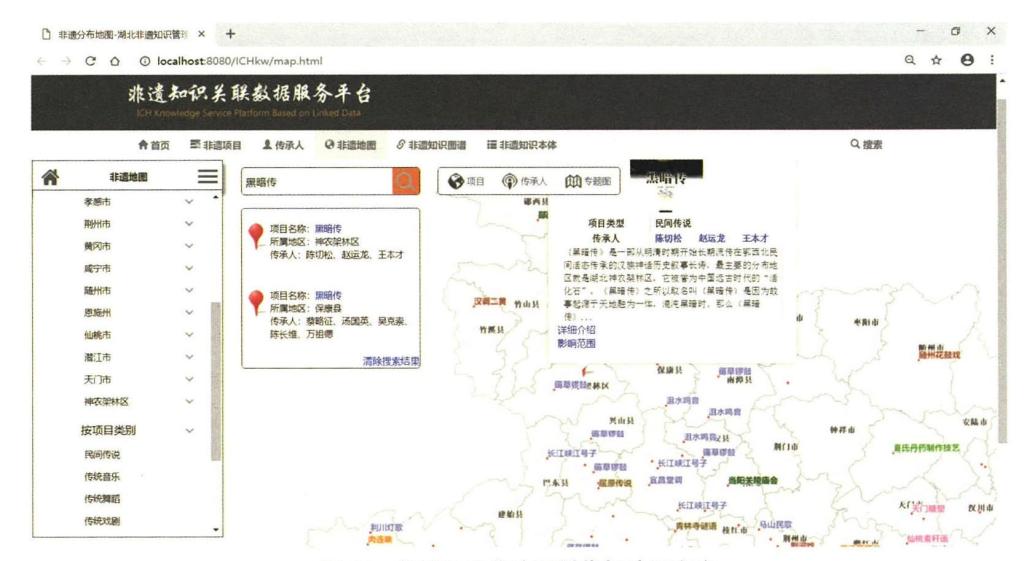Expand the 神农架林区 region entry
This screenshot has height=561, width=1024.
tap(189, 402)
